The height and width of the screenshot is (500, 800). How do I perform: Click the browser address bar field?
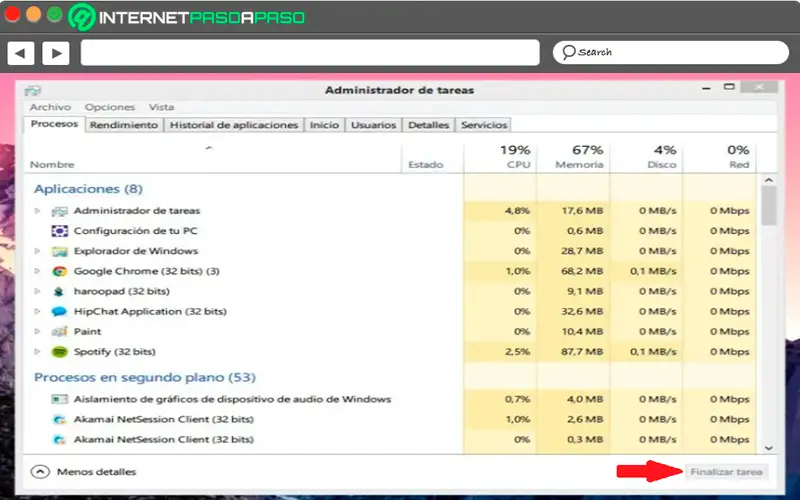pyautogui.click(x=310, y=53)
